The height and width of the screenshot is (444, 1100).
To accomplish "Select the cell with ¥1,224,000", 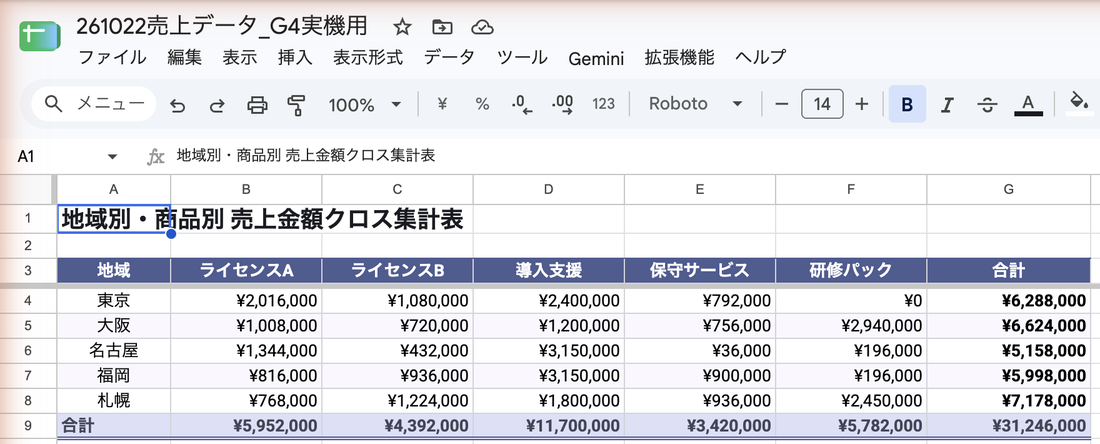I will [398, 401].
